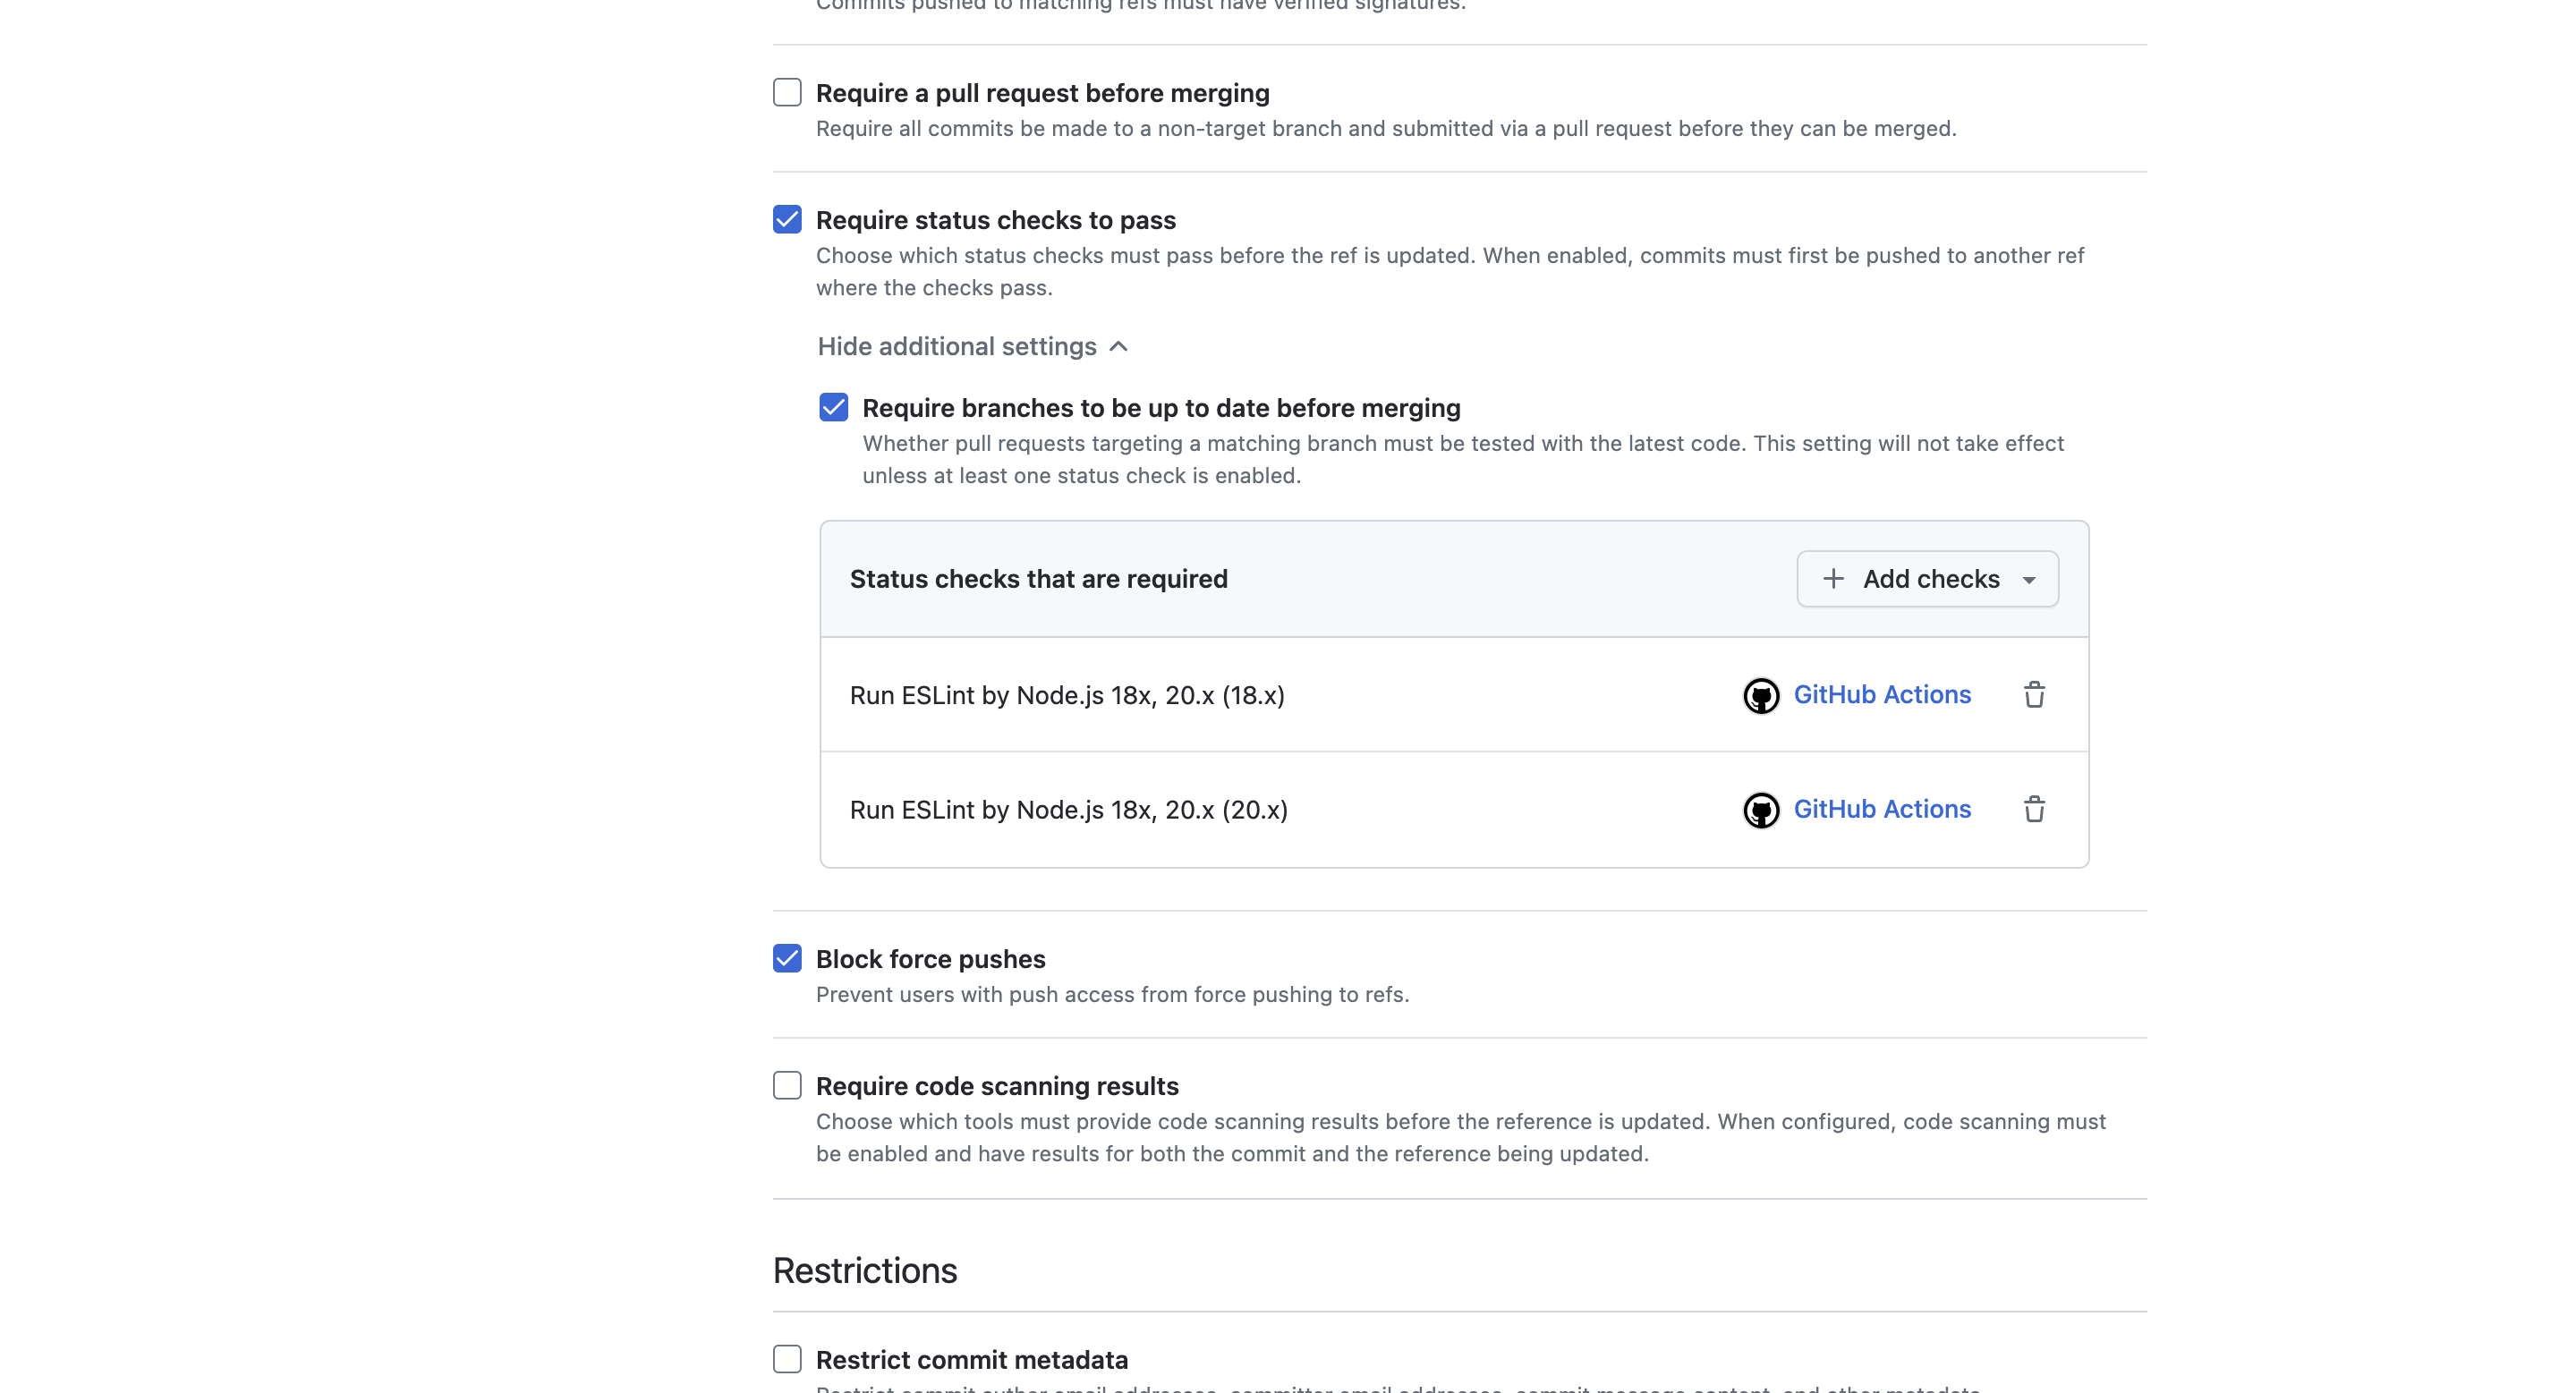Delete the ESLint (20.x) status check
The height and width of the screenshot is (1393, 2576).
pos(2034,809)
